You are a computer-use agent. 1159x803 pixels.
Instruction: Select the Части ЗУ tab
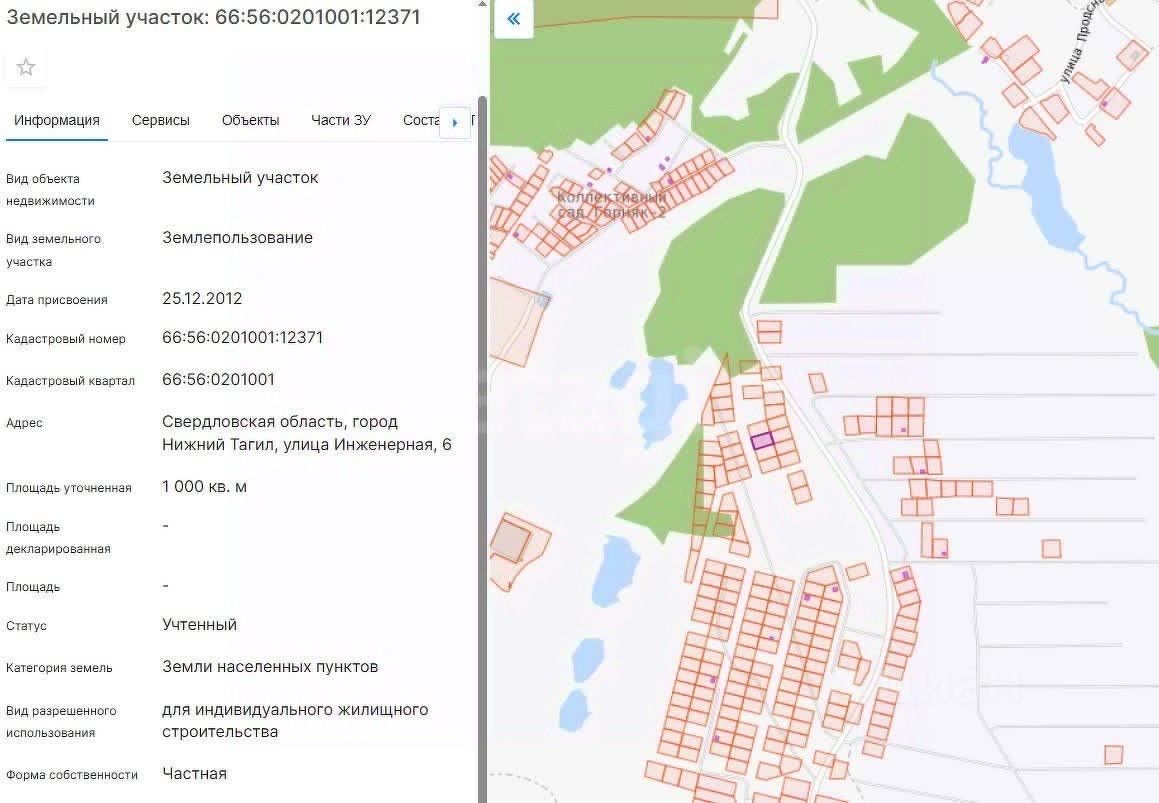point(341,121)
